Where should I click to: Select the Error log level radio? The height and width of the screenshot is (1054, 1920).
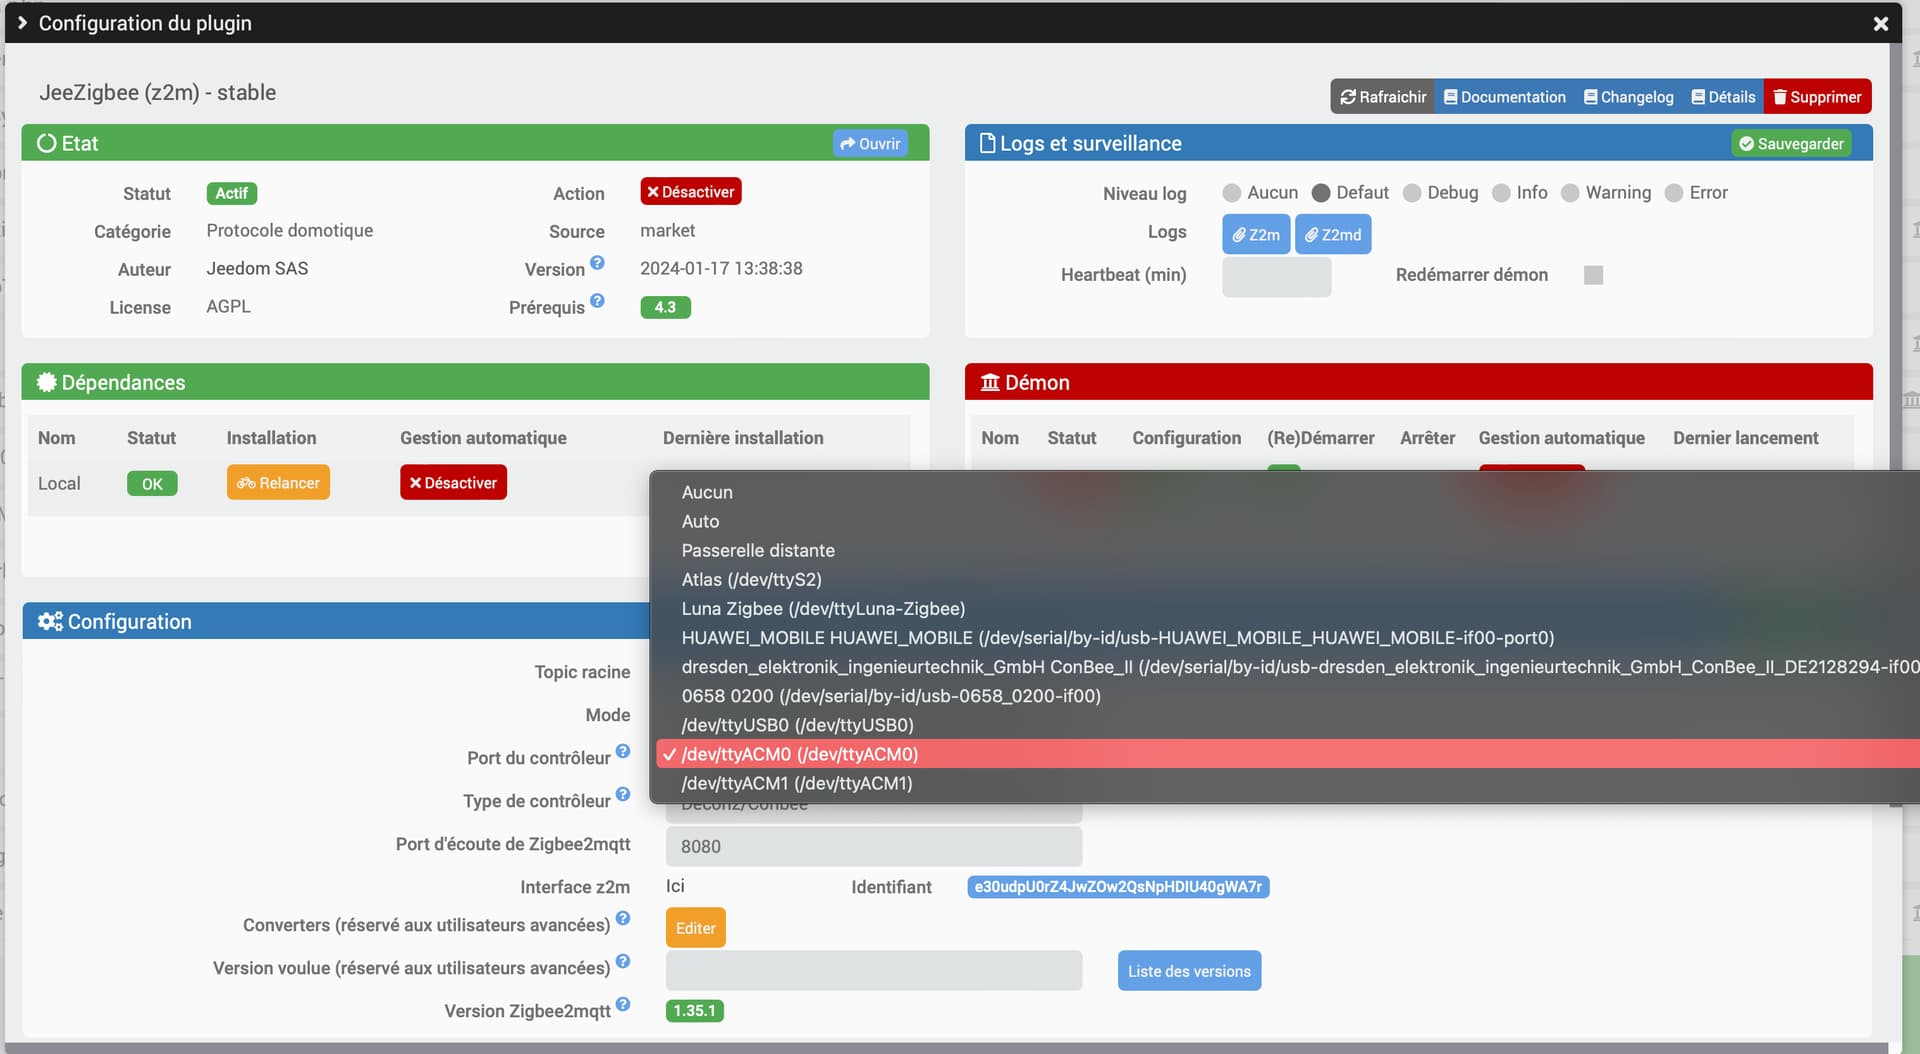point(1674,193)
